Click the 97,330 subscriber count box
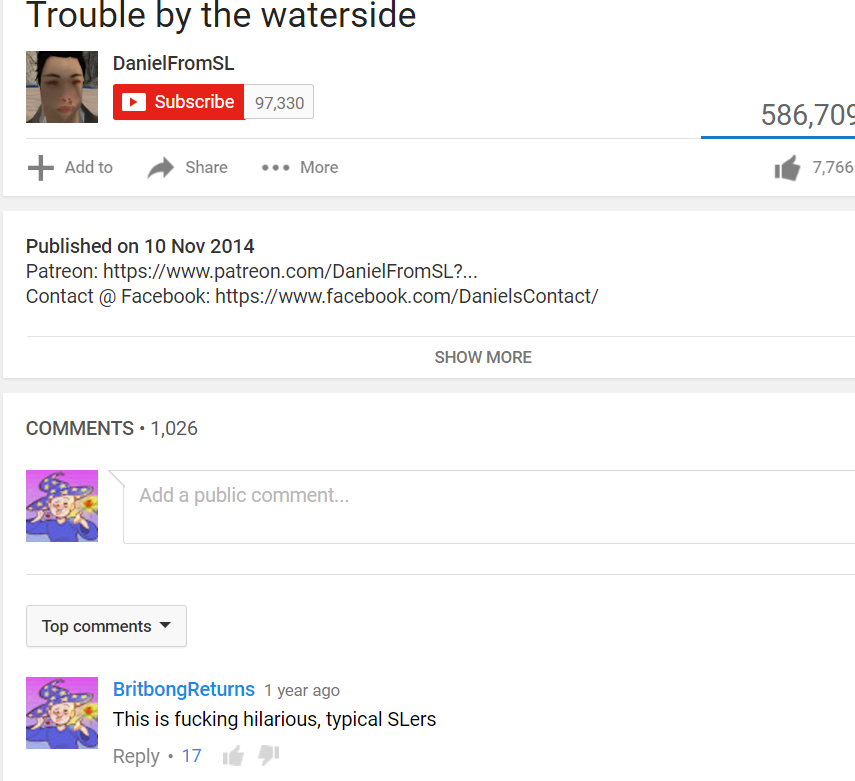Screen dimensions: 855x781 point(279,102)
